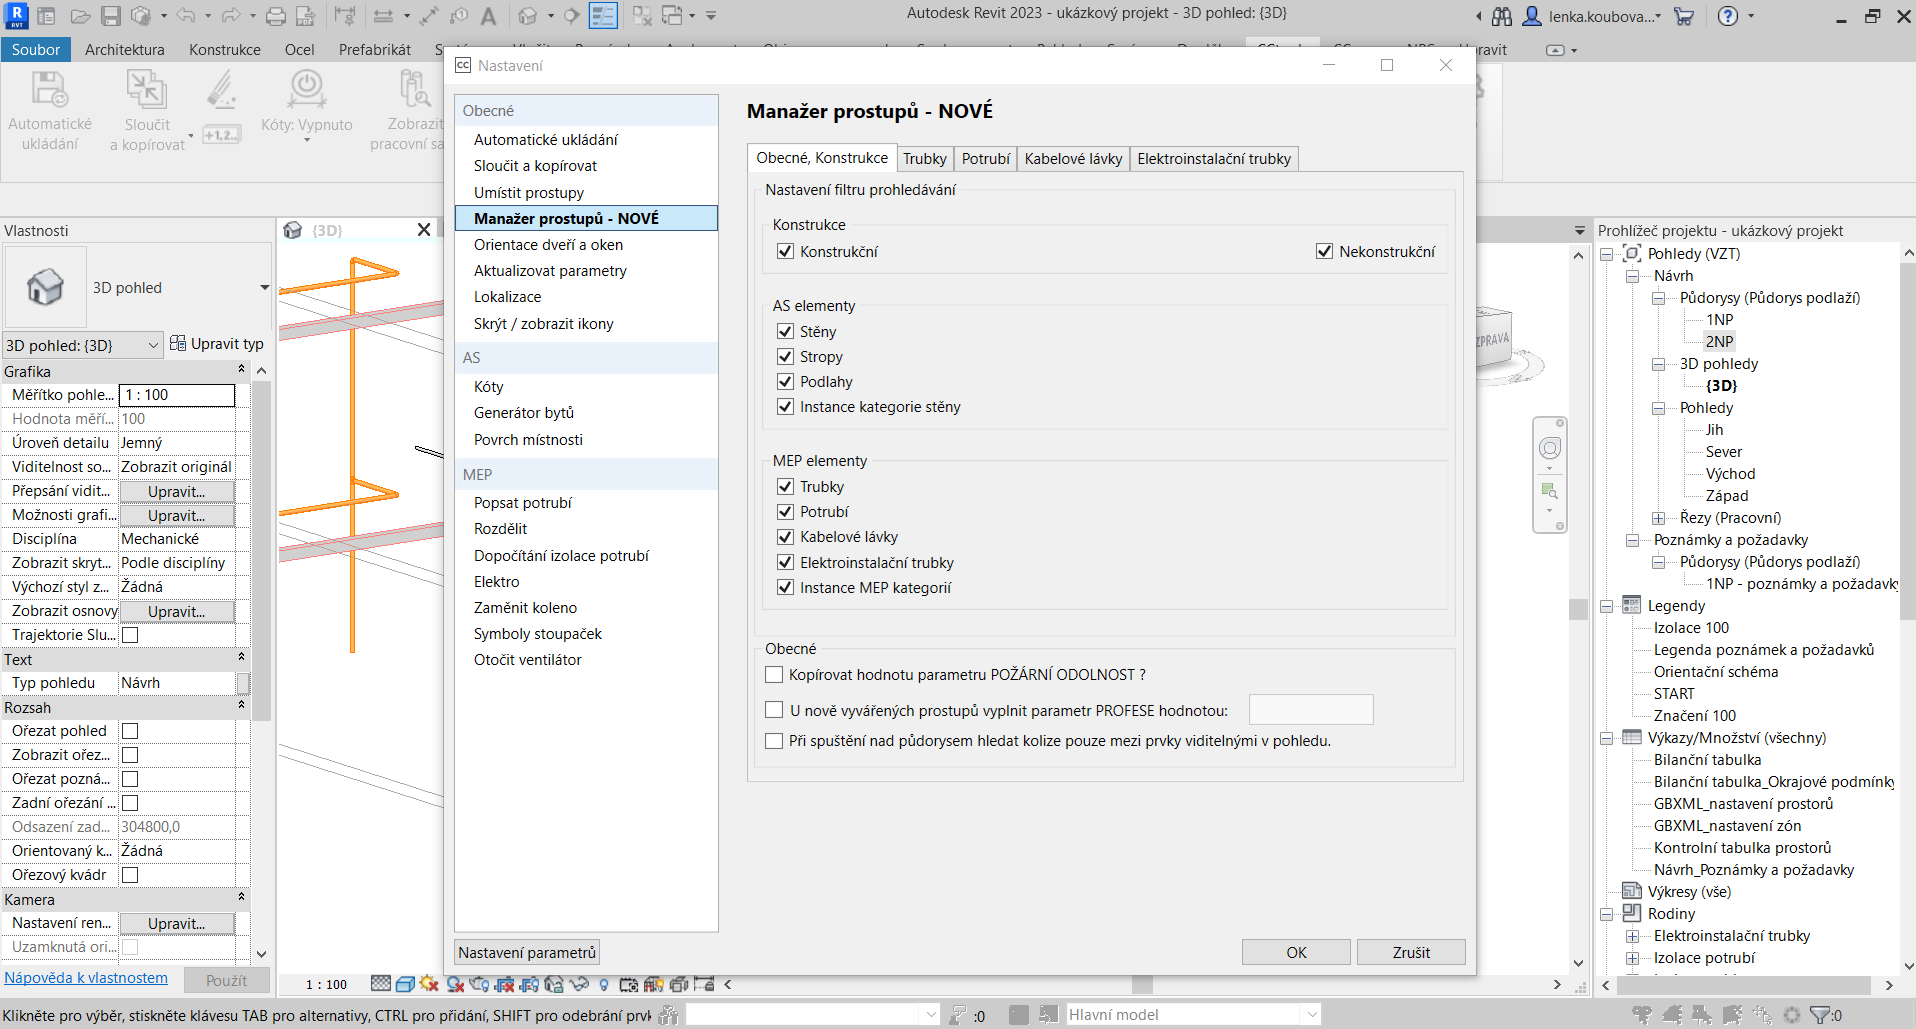Click the visual style cube icon in view bar
1916x1029 pixels.
405,984
